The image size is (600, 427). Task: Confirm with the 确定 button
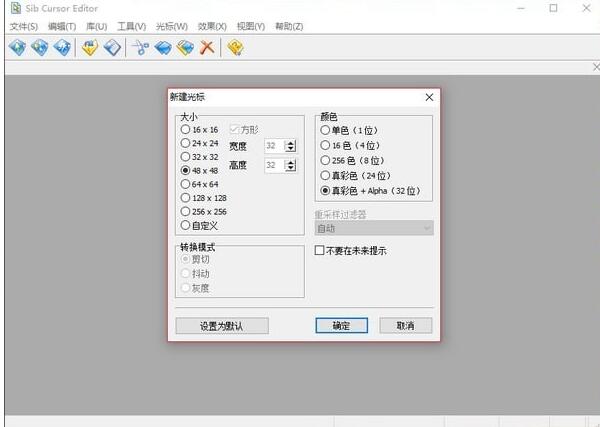coord(342,326)
